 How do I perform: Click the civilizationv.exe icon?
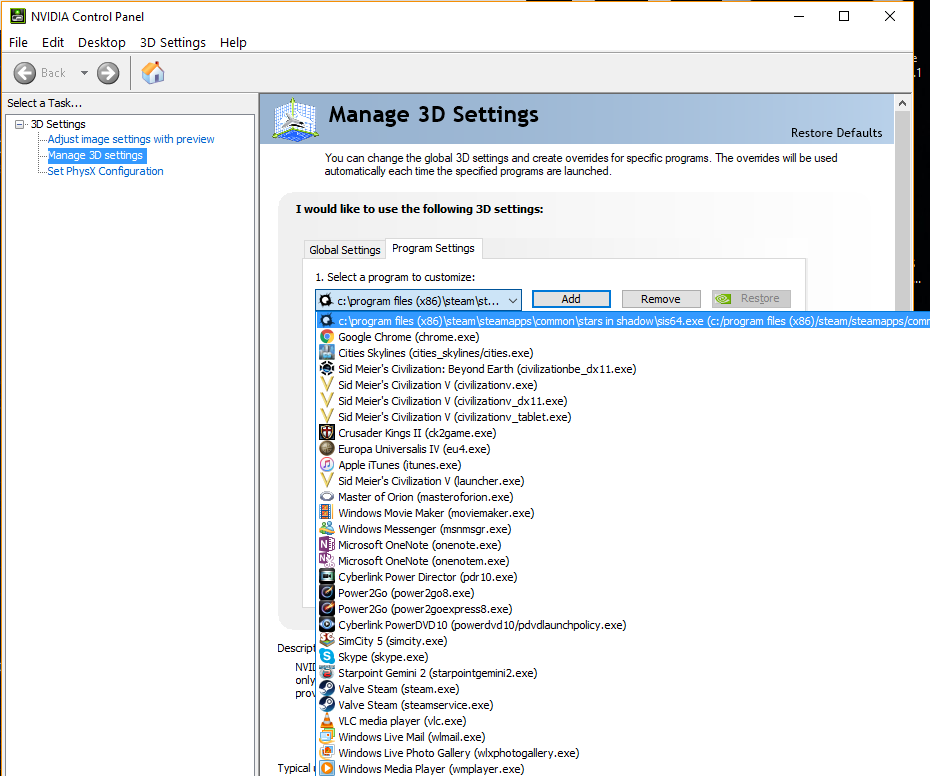327,384
